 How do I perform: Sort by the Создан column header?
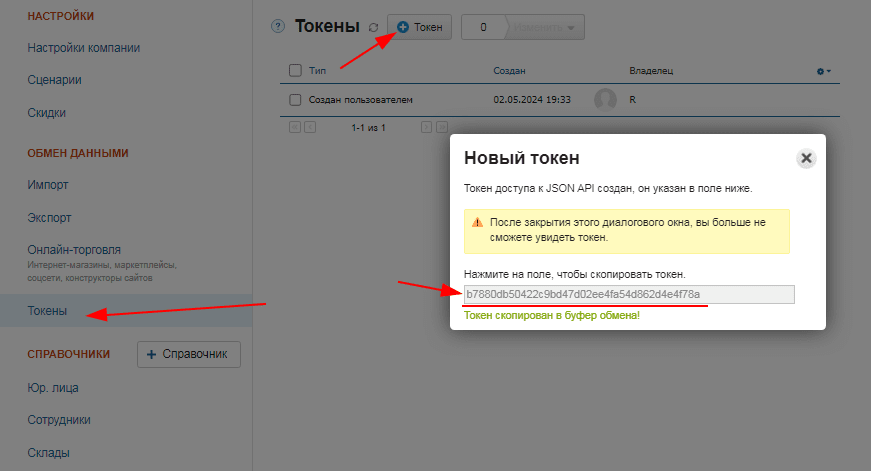[509, 71]
